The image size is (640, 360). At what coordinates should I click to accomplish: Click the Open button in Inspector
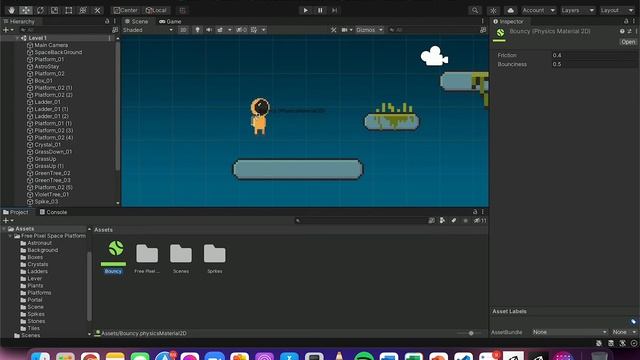click(628, 42)
